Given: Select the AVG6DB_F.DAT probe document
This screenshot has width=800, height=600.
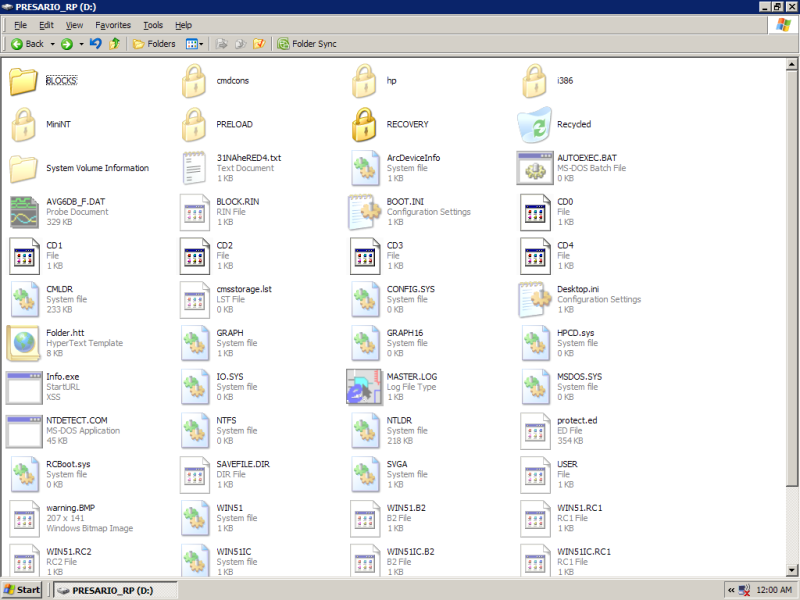Looking at the screenshot, I should tap(23, 212).
